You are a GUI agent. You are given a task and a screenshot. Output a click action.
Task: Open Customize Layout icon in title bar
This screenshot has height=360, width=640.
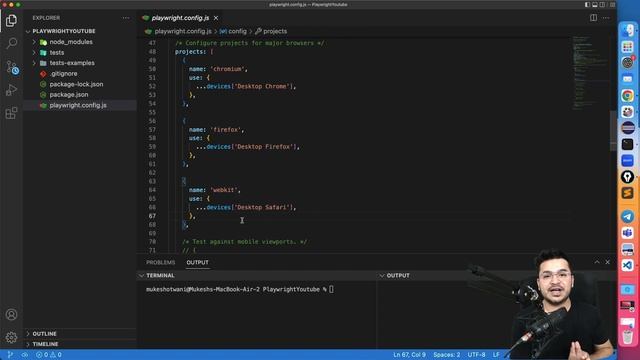click(612, 4)
